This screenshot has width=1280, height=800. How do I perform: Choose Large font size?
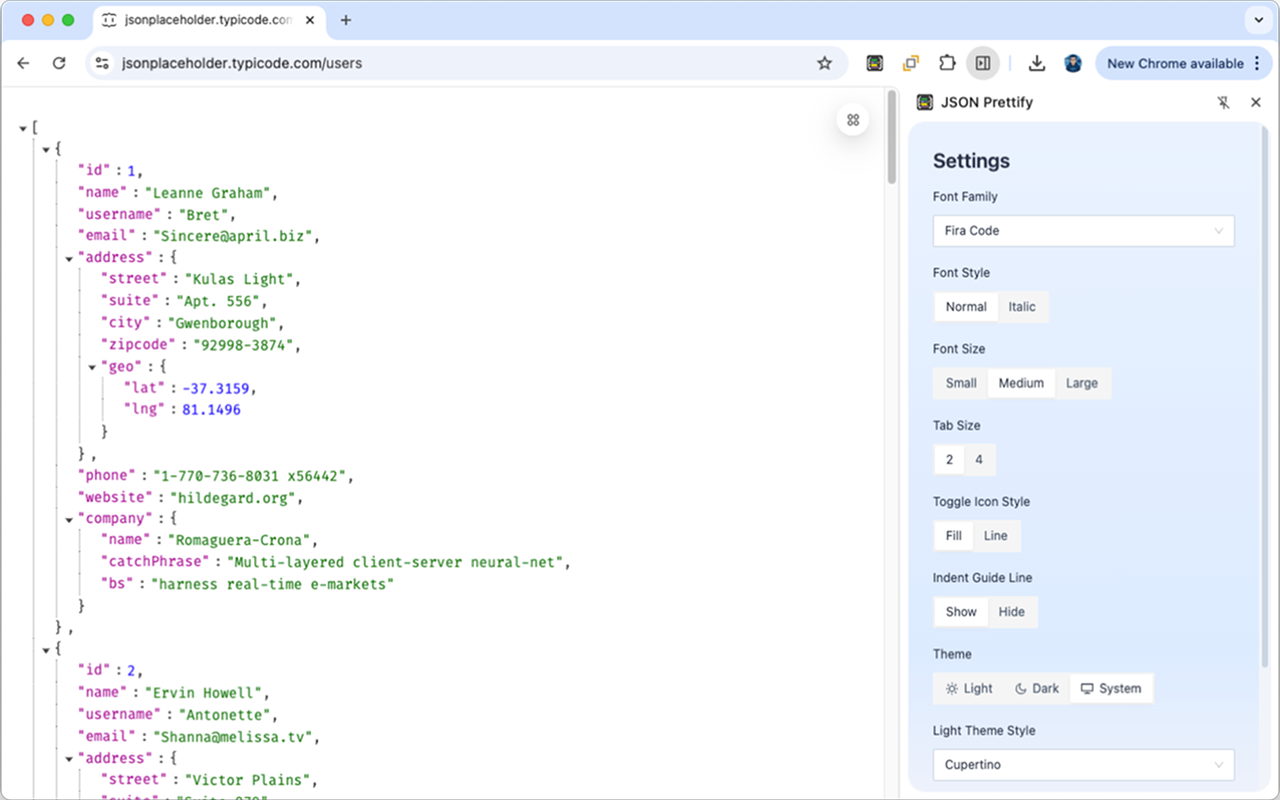[1082, 383]
